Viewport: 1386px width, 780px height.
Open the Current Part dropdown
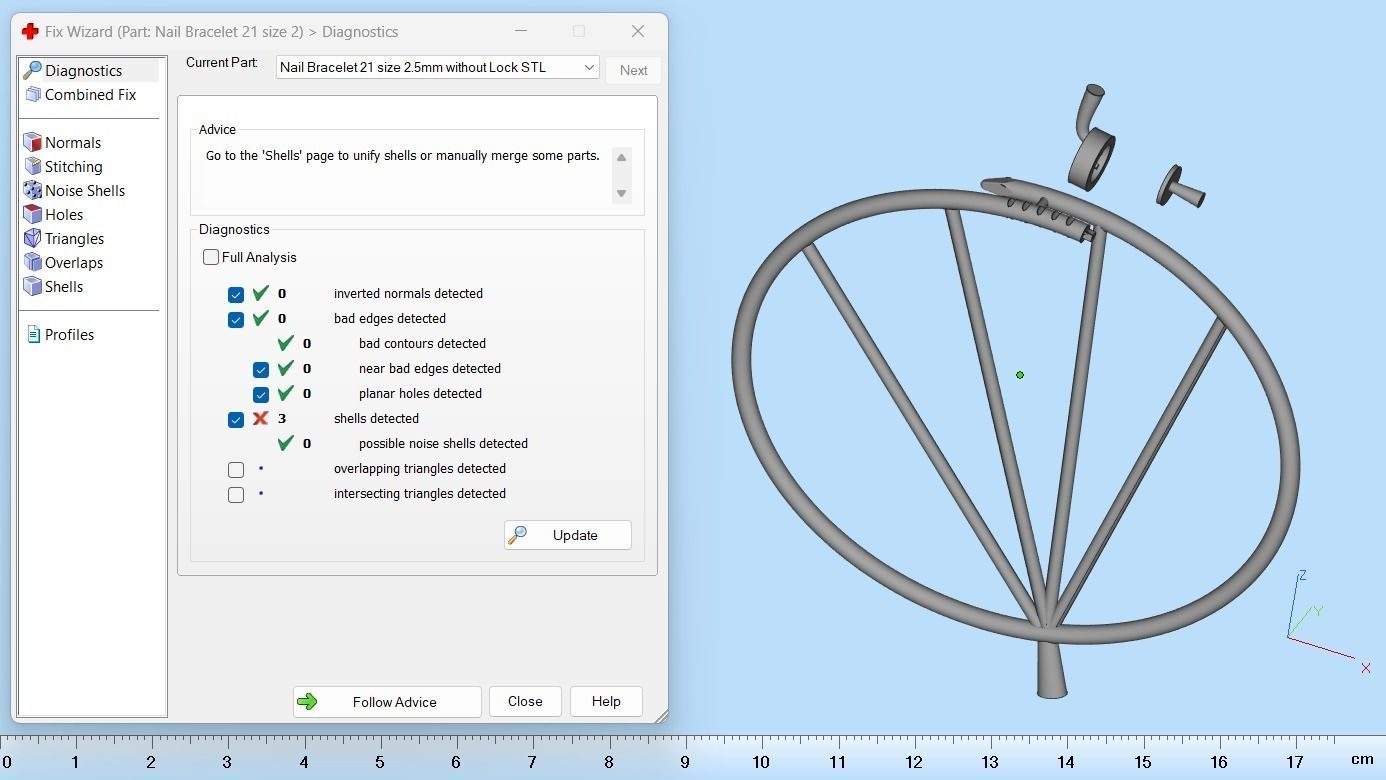(438, 67)
